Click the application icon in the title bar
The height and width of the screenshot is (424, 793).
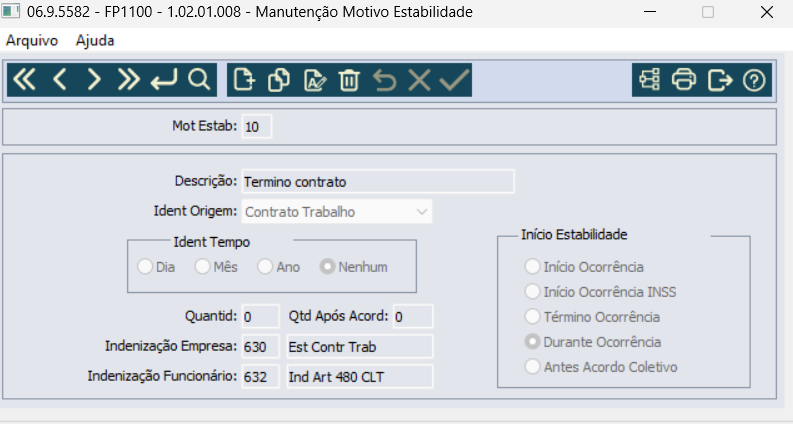(11, 11)
